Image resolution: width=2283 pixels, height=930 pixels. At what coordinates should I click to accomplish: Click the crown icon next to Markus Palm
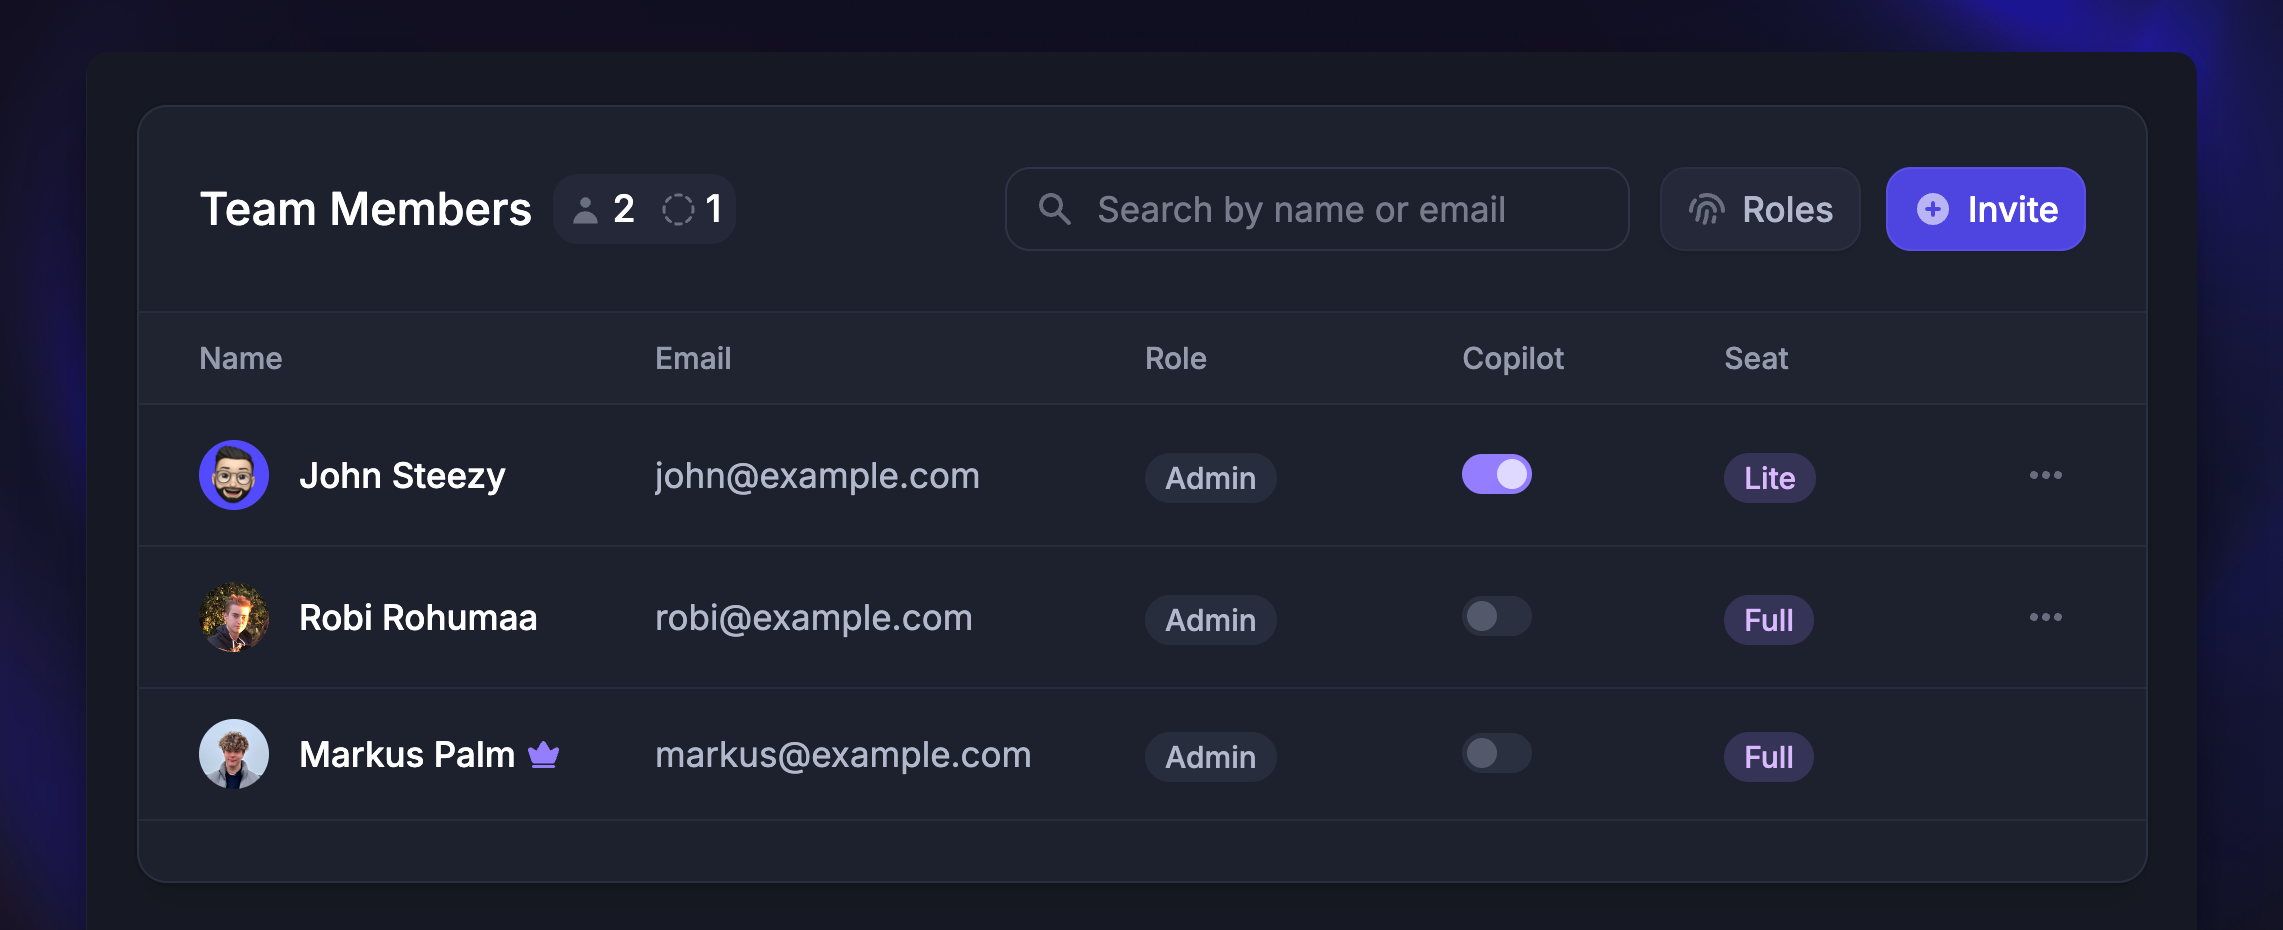[x=543, y=755]
